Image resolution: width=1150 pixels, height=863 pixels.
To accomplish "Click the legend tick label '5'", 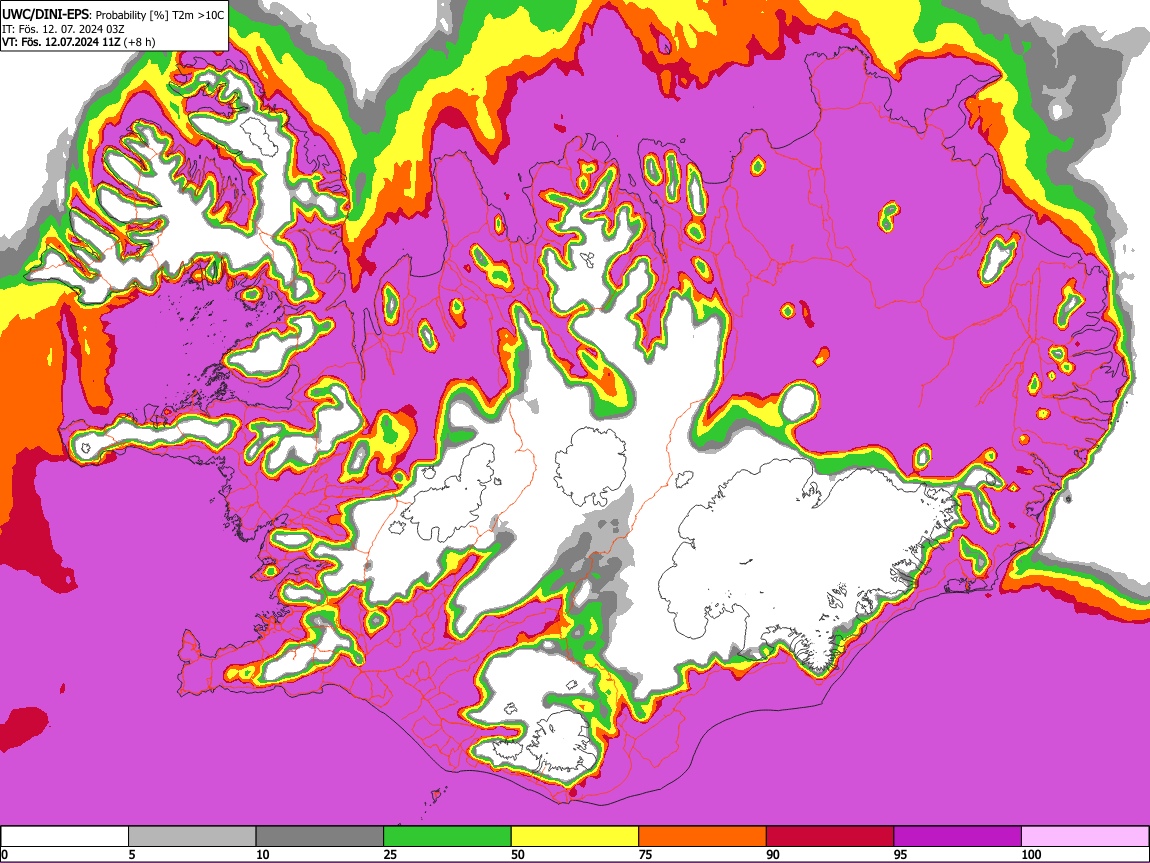I will [132, 854].
